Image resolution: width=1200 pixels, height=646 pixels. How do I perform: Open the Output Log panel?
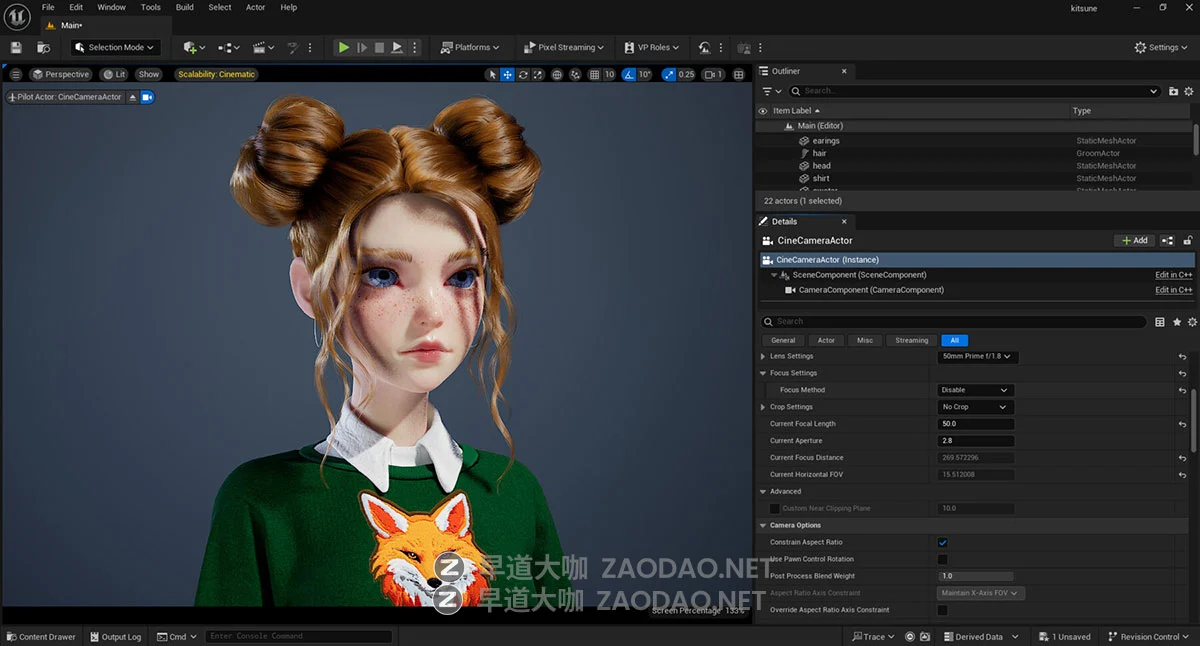[115, 636]
